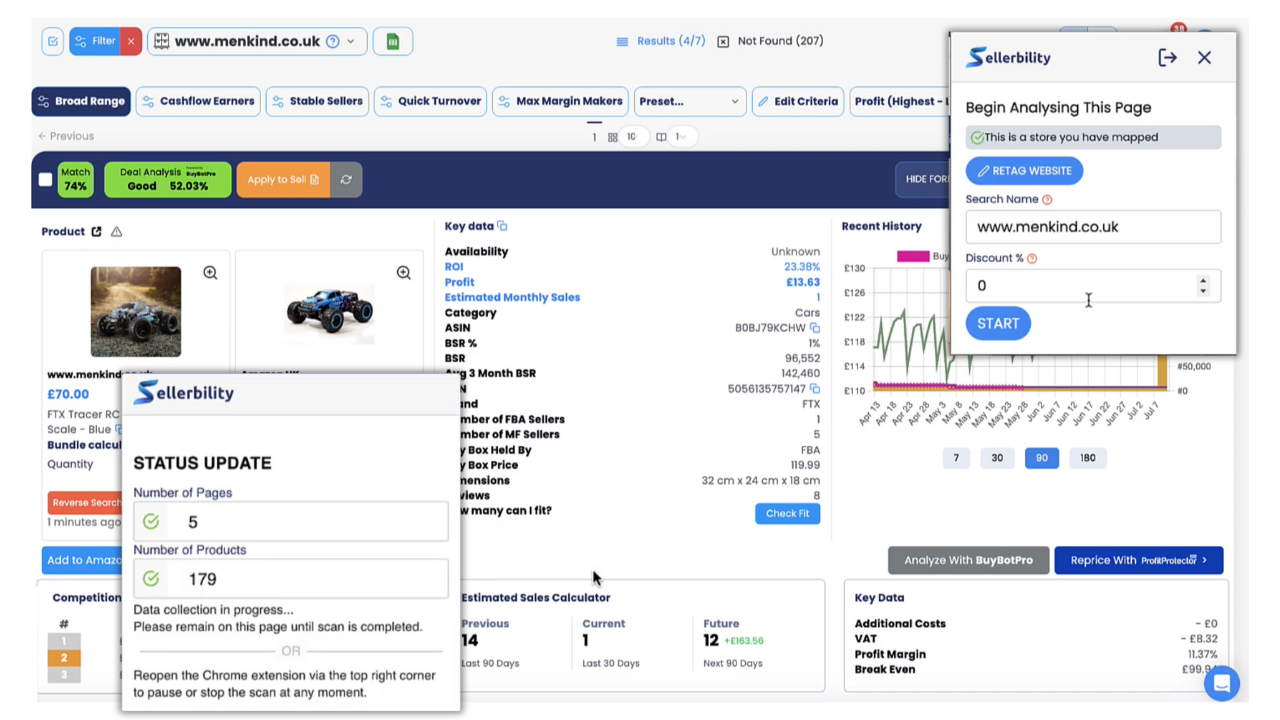Click the START button
This screenshot has height=720, width=1280.
coord(998,324)
